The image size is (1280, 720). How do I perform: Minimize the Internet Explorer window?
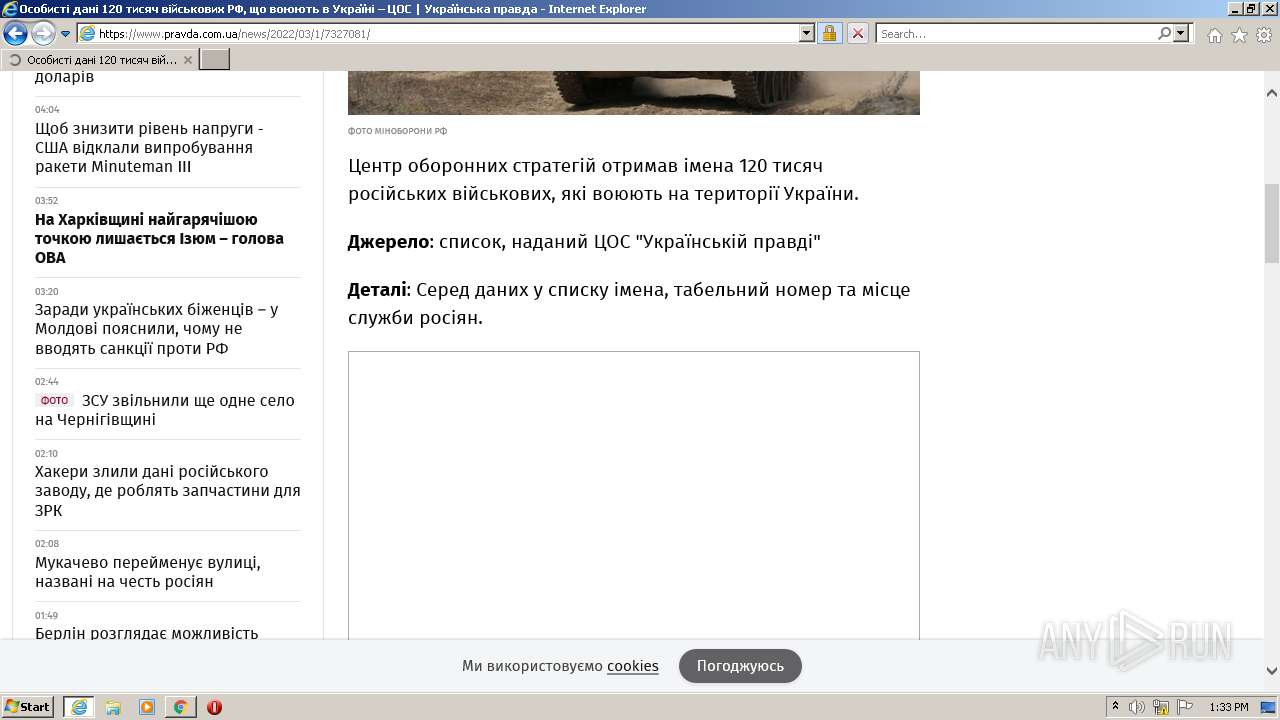tap(1234, 9)
